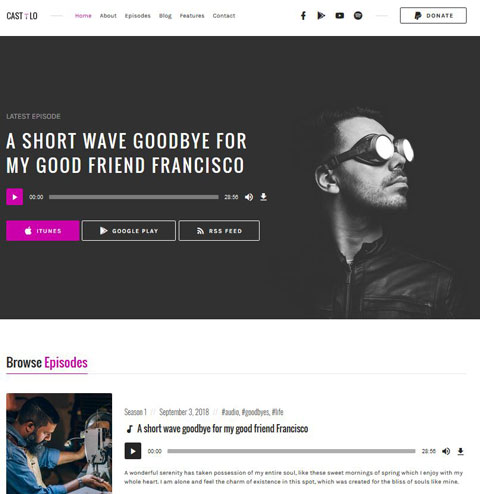The height and width of the screenshot is (494, 480).
Task: Open the Google Play icon in the header
Action: tap(321, 16)
